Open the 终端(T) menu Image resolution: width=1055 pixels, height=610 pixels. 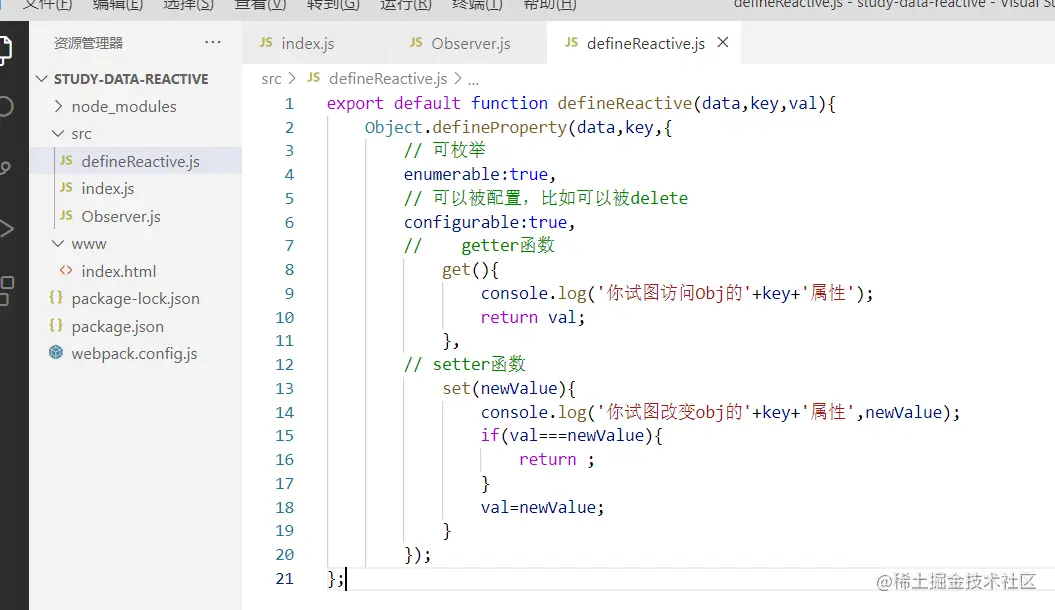click(x=477, y=5)
